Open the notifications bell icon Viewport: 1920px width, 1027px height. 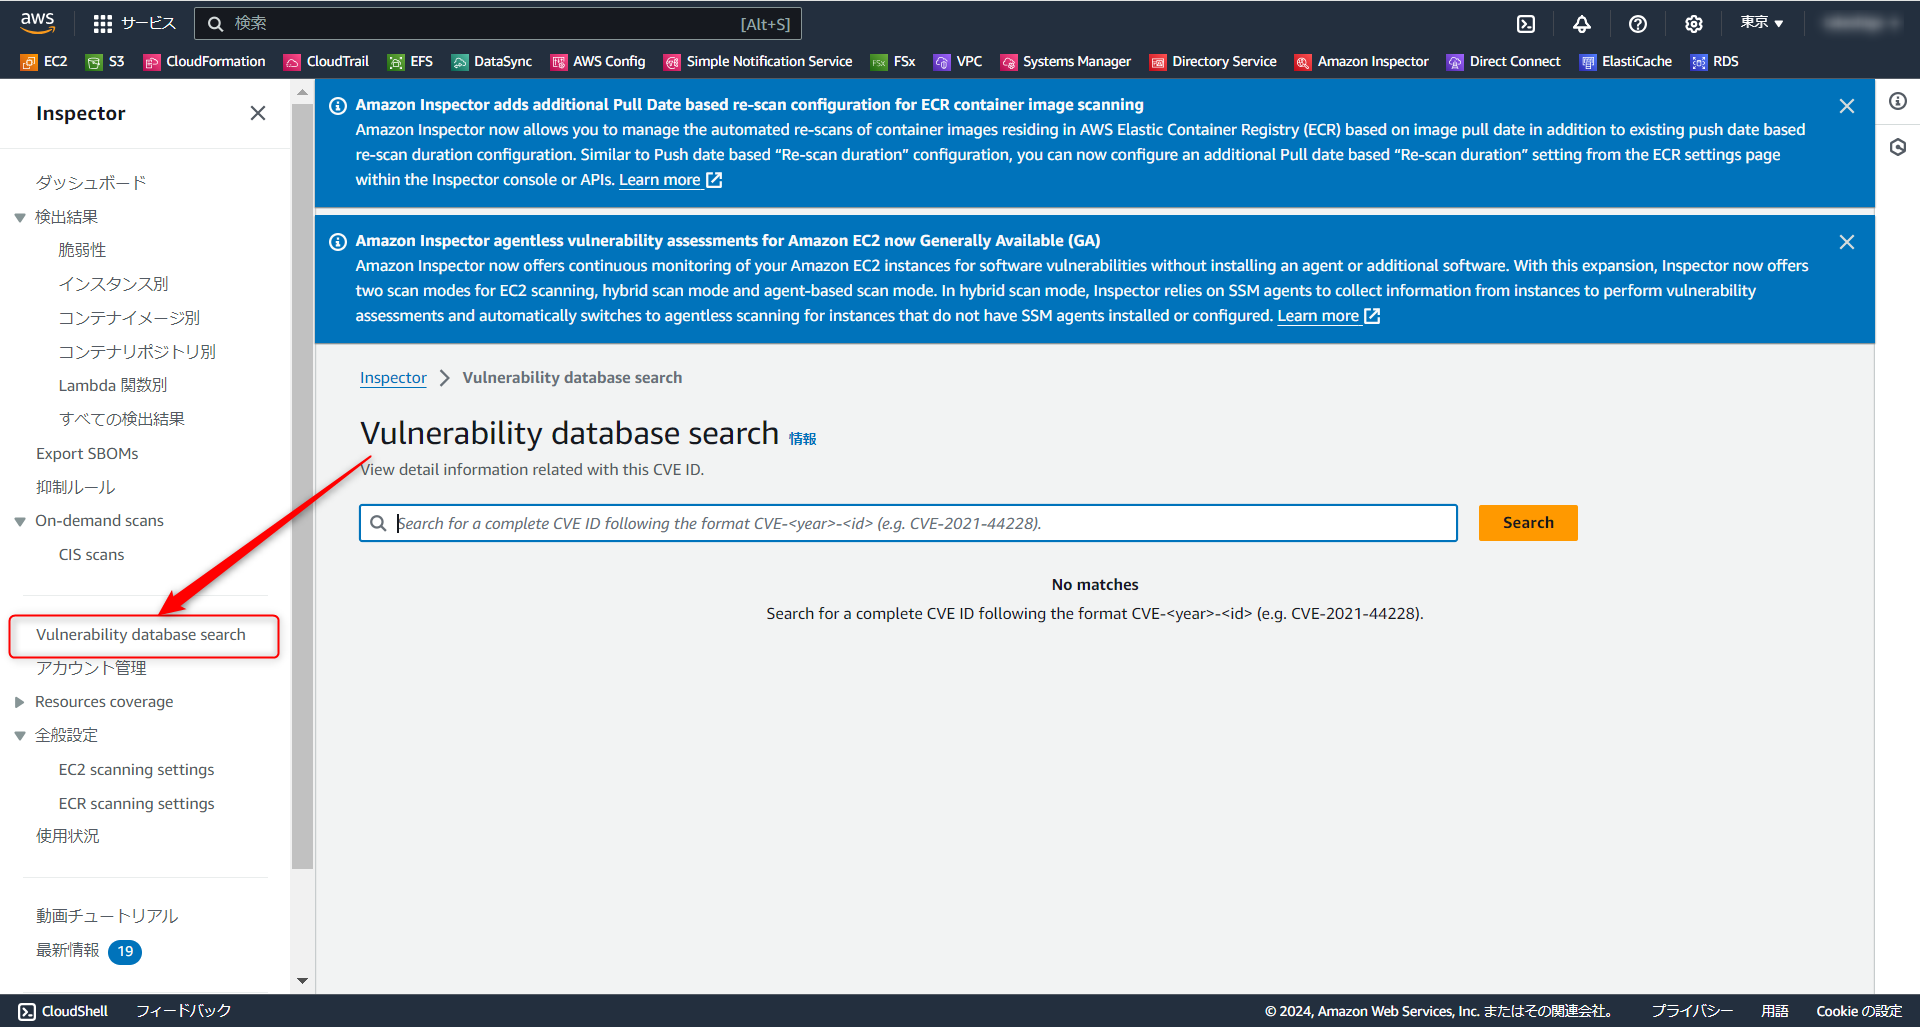pos(1582,24)
